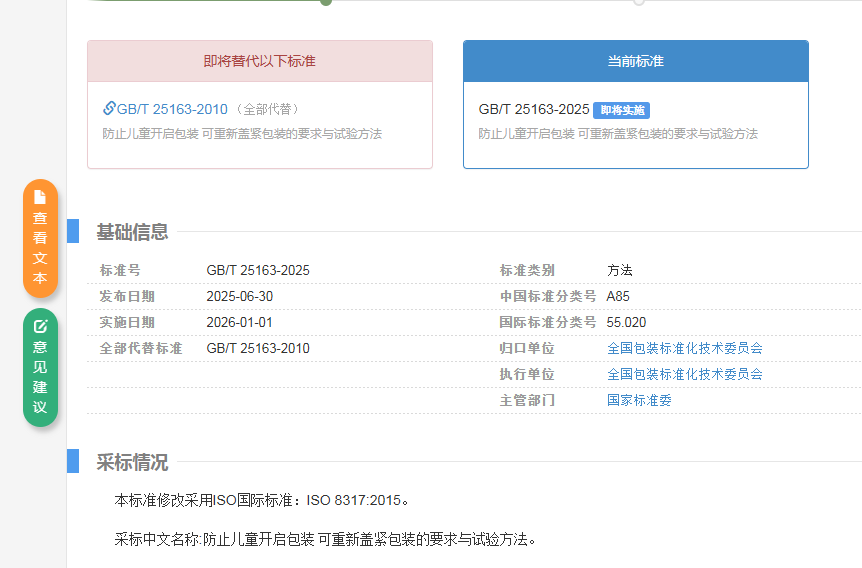Click GB/T 25163-2010 in the 全部代替标准 row
Image resolution: width=862 pixels, height=568 pixels.
[x=258, y=348]
